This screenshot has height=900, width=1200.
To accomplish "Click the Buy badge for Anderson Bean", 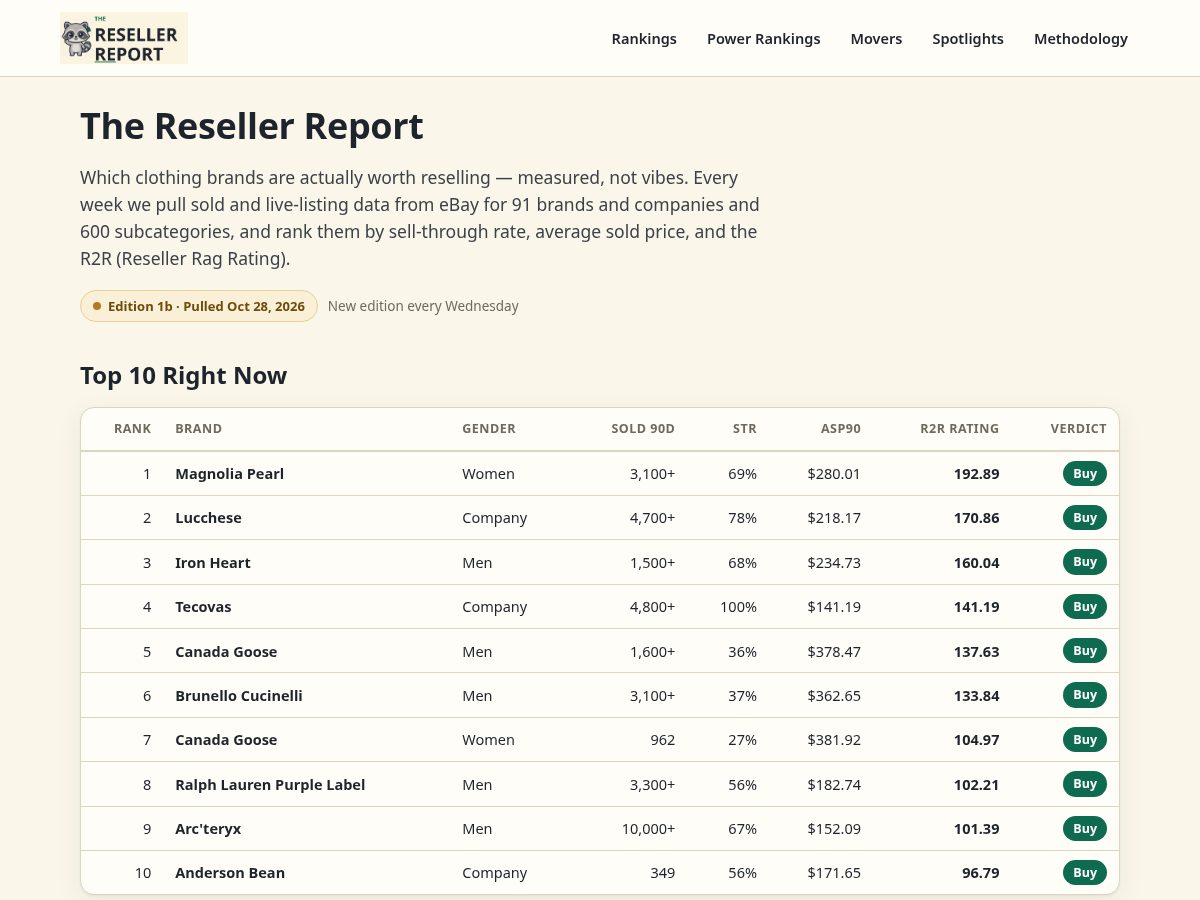I will (1085, 873).
